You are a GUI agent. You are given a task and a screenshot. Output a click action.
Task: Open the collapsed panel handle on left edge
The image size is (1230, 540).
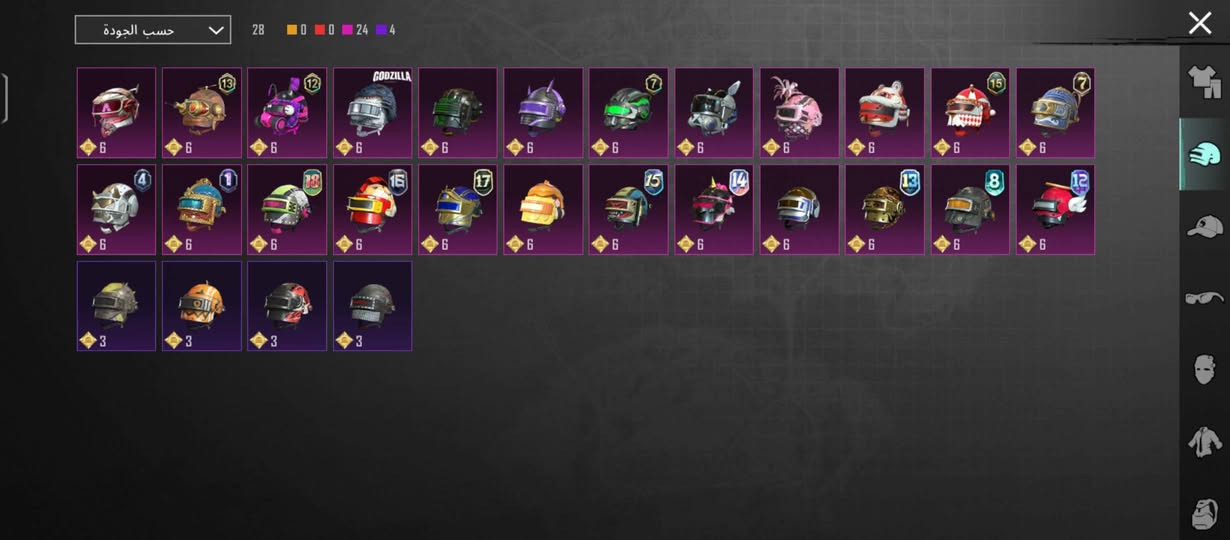(4, 97)
